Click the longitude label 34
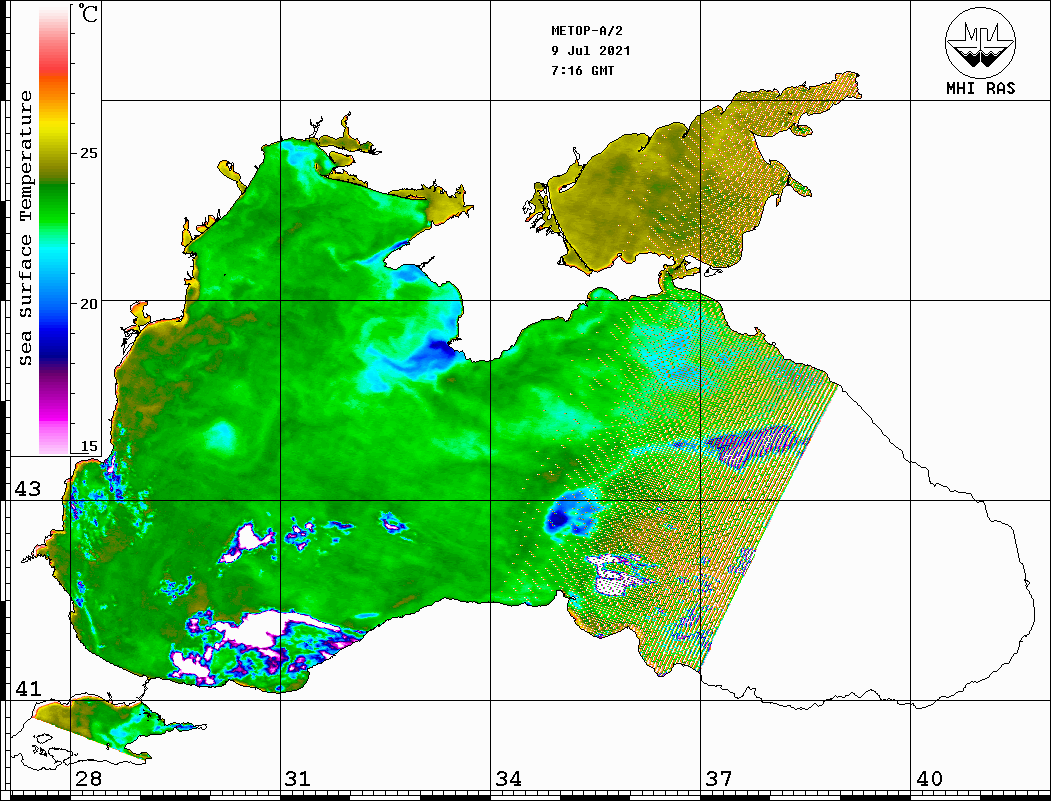Screen dimensions: 1051x801 509,778
